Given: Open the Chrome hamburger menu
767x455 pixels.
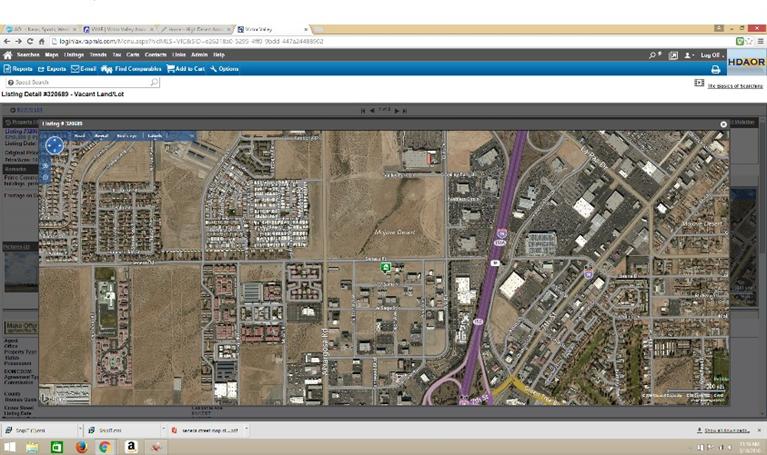Looking at the screenshot, I should point(761,42).
